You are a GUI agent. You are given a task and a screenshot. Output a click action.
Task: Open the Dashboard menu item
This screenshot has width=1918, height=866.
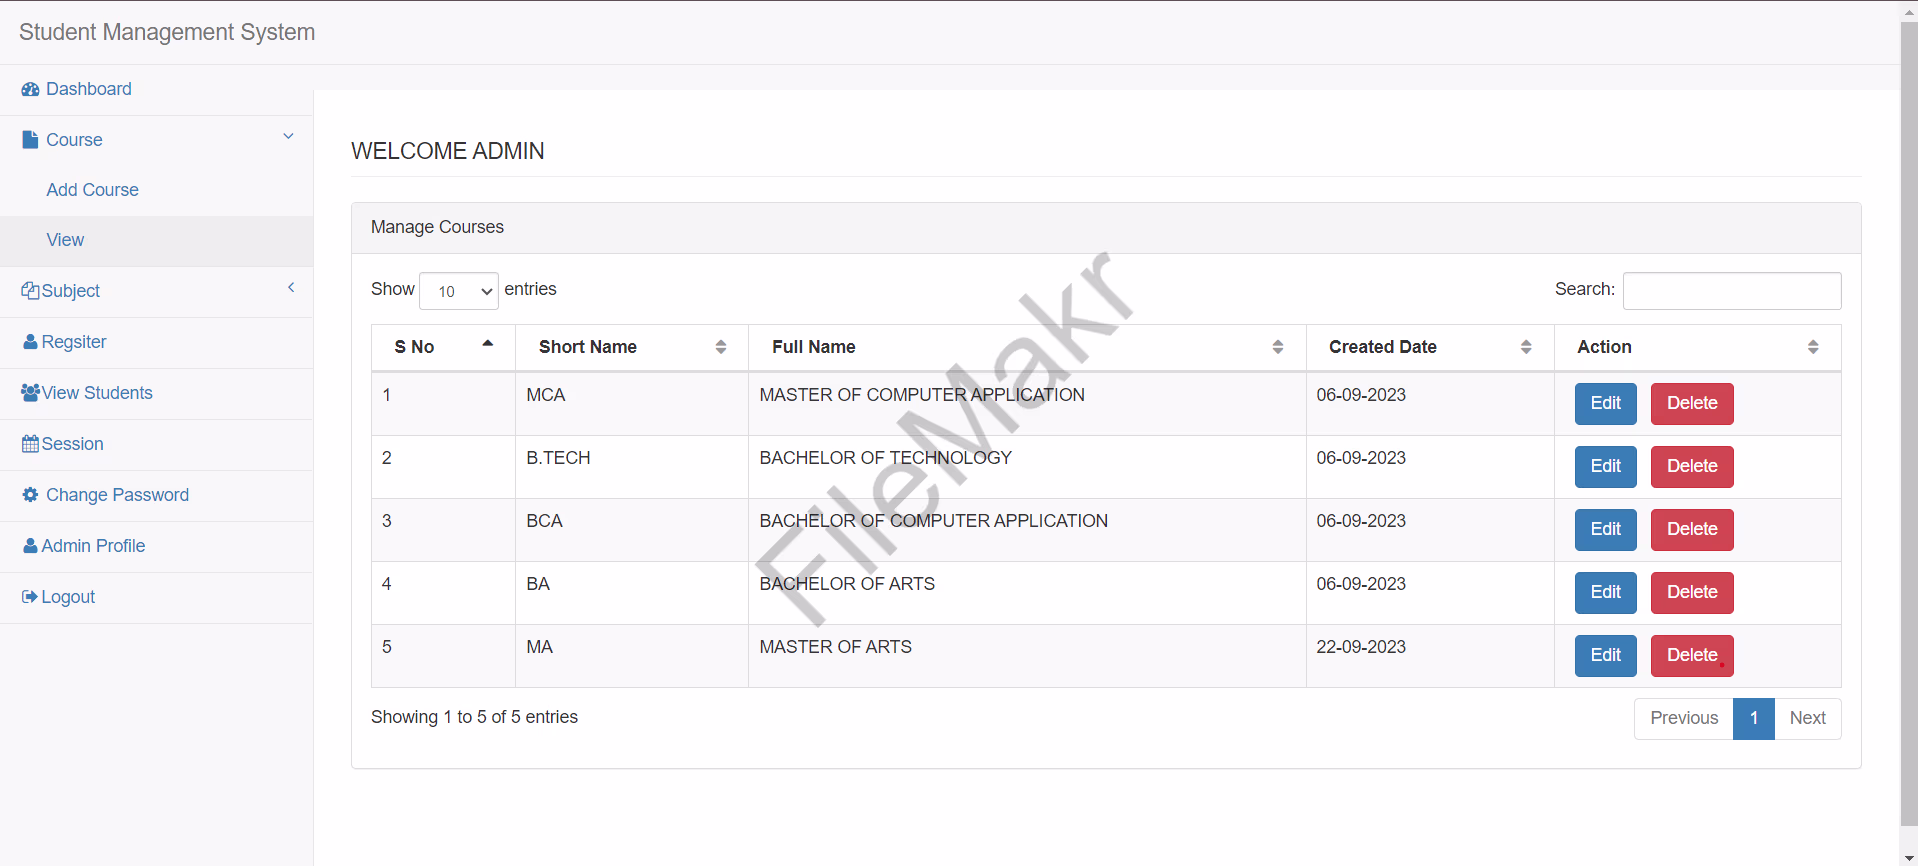(x=156, y=89)
